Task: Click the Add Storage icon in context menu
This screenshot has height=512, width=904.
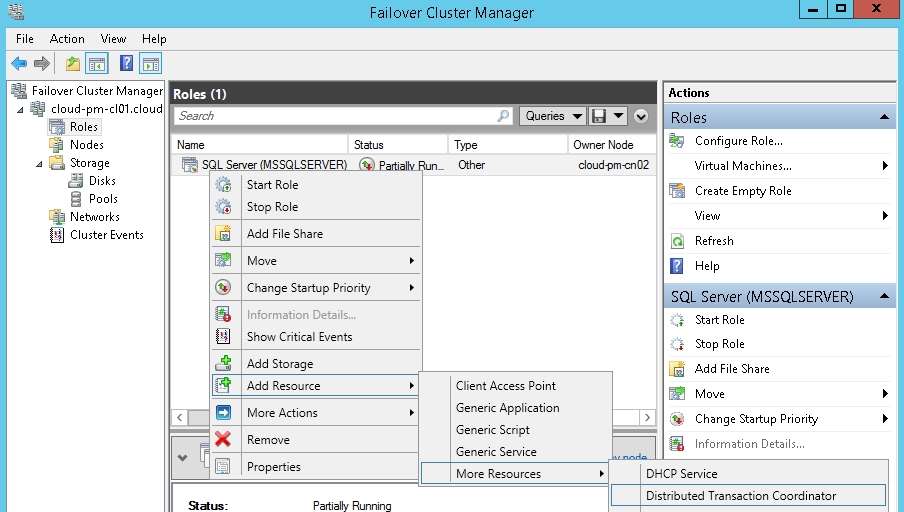Action: [x=223, y=363]
